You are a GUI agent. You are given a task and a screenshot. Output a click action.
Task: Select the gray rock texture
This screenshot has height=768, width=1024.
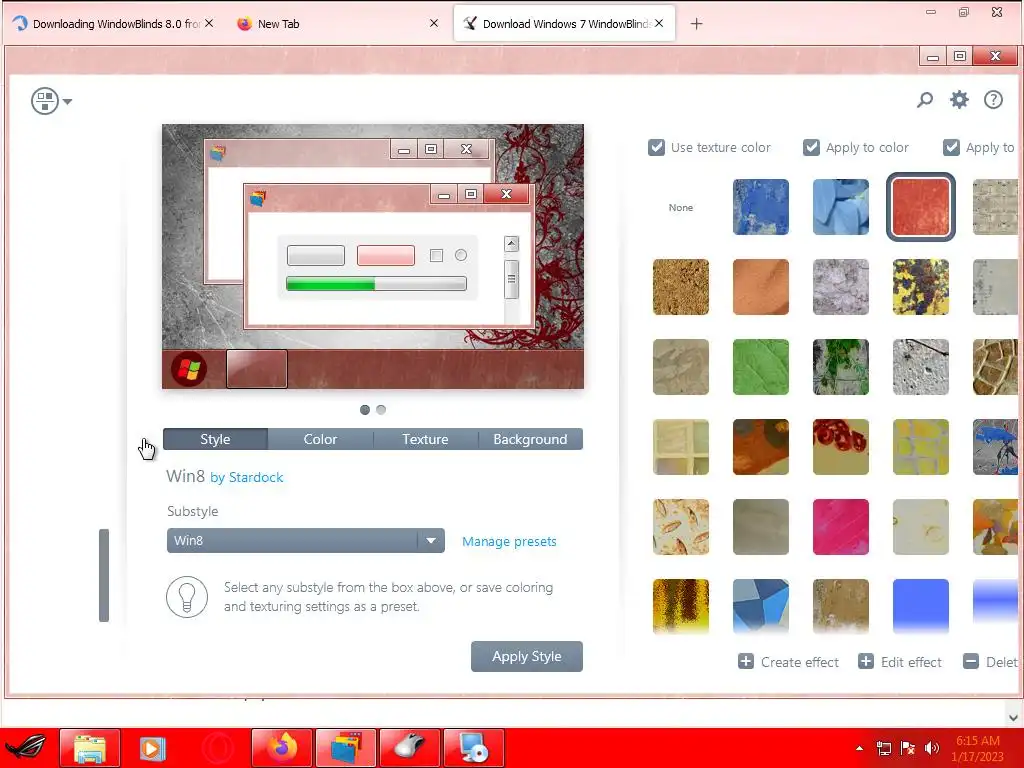(840, 287)
